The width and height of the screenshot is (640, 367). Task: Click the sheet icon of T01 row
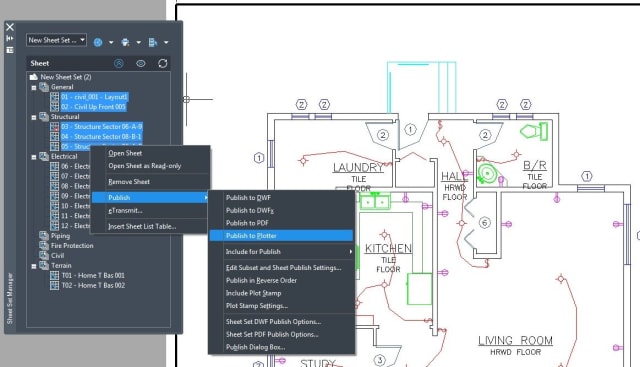point(54,275)
